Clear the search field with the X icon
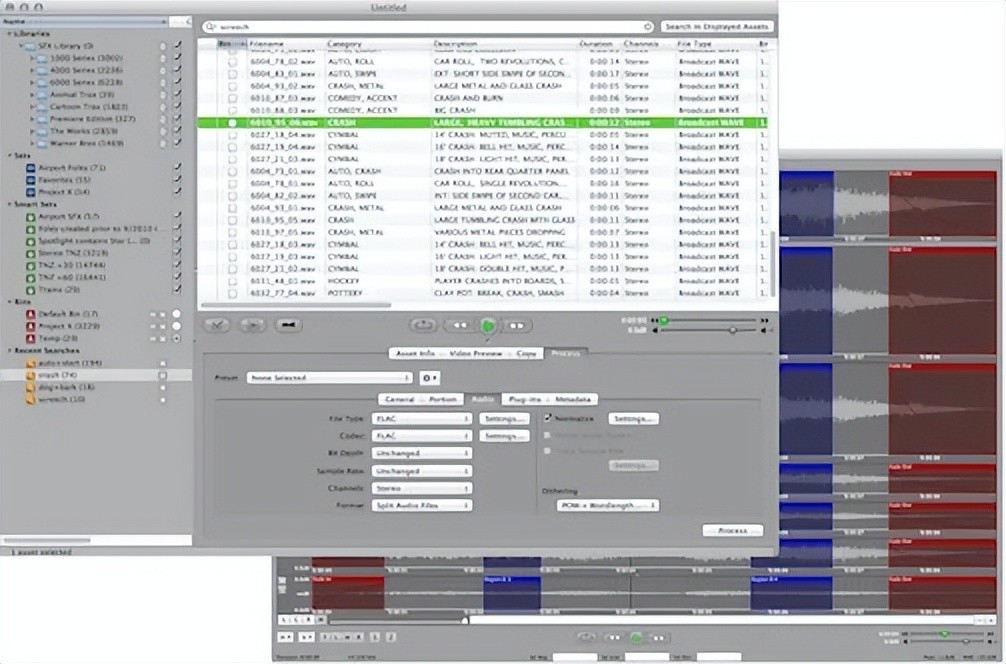This screenshot has height=664, width=1006. 647,26
